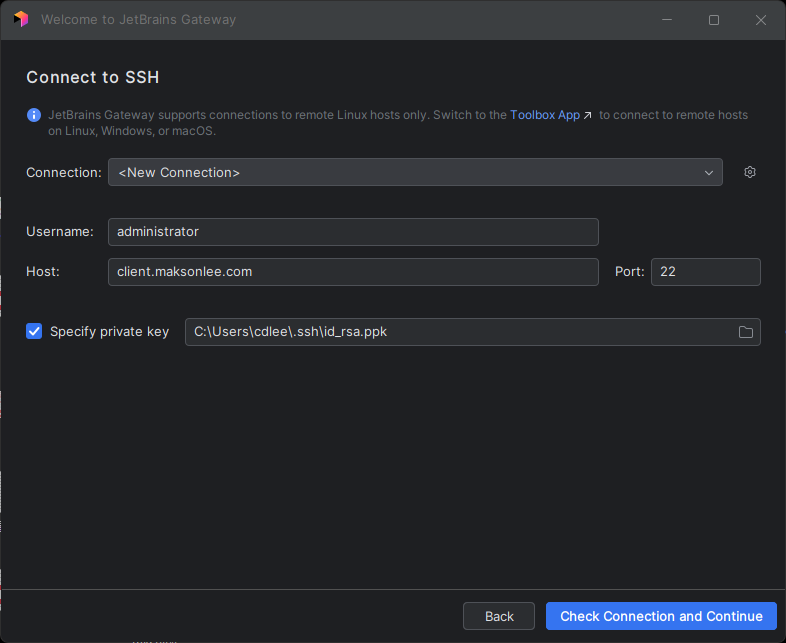Click the JetBrains Gateway logo icon
This screenshot has height=643, width=786.
(21, 19)
